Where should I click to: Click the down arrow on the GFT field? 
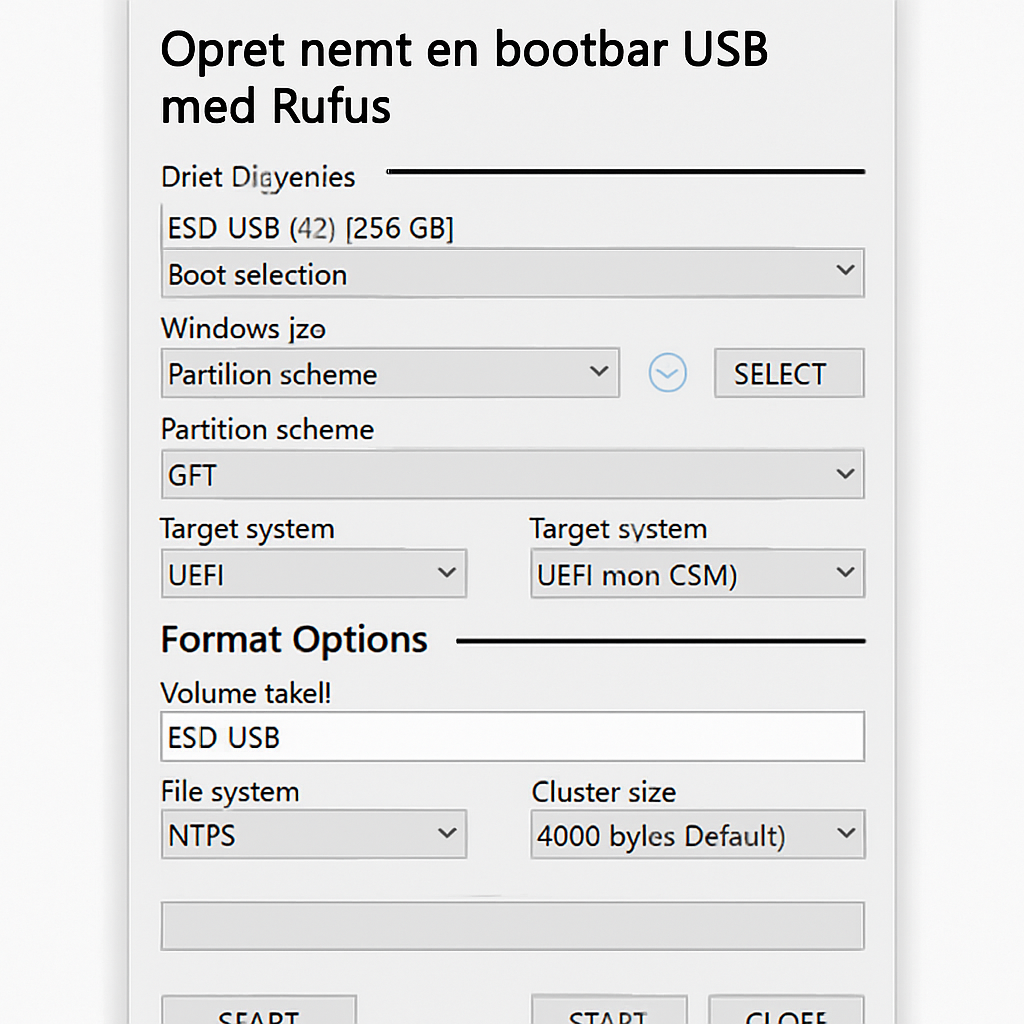click(845, 474)
